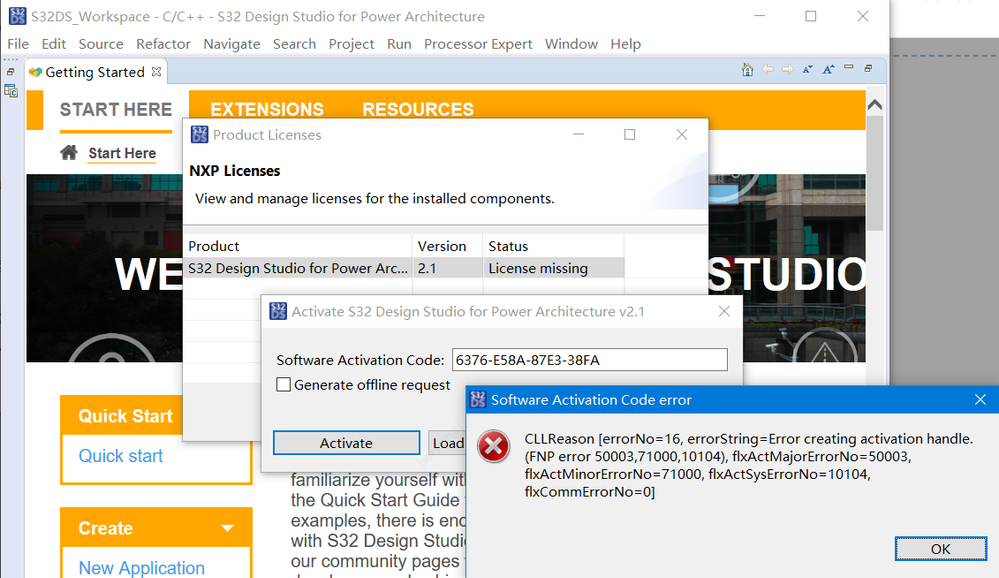This screenshot has height=578, width=999.
Task: Click the restore icon at left sidebar top
Action: pyautogui.click(x=10, y=72)
